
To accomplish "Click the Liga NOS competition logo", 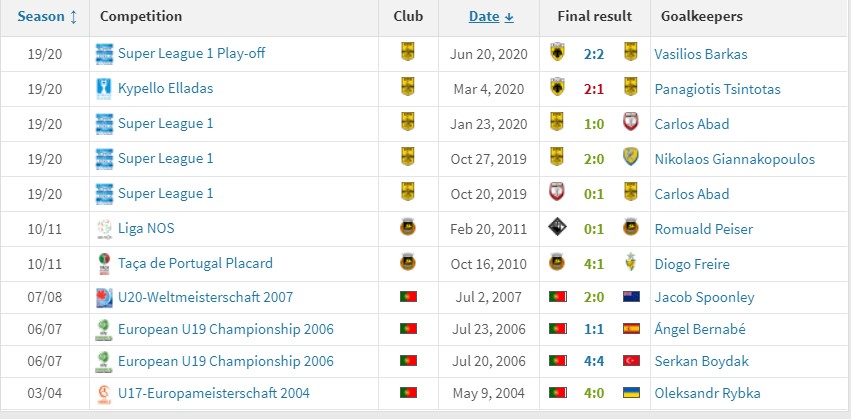I will point(104,229).
